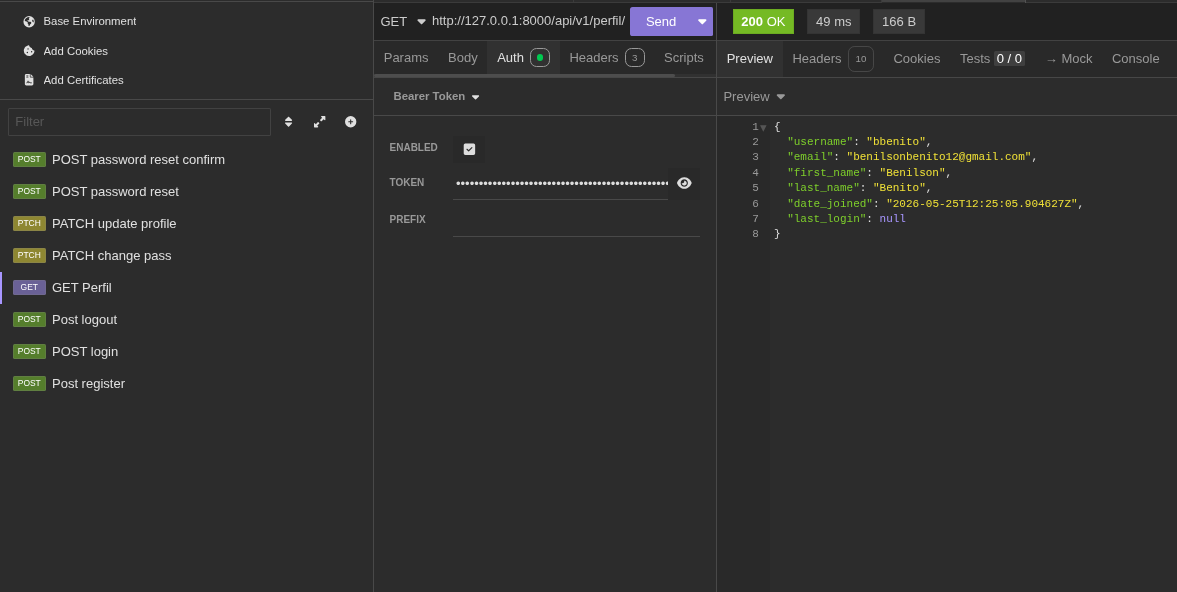Open the request Headers tab

click(x=607, y=58)
